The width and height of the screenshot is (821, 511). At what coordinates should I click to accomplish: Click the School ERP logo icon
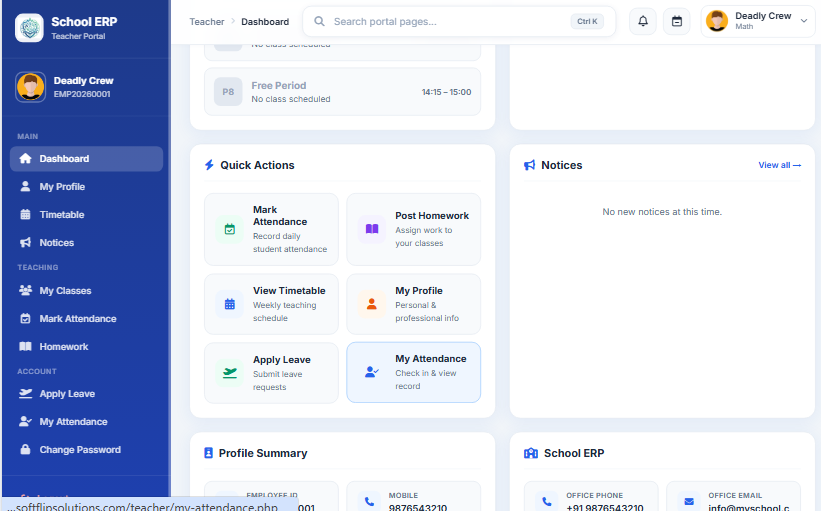point(29,28)
